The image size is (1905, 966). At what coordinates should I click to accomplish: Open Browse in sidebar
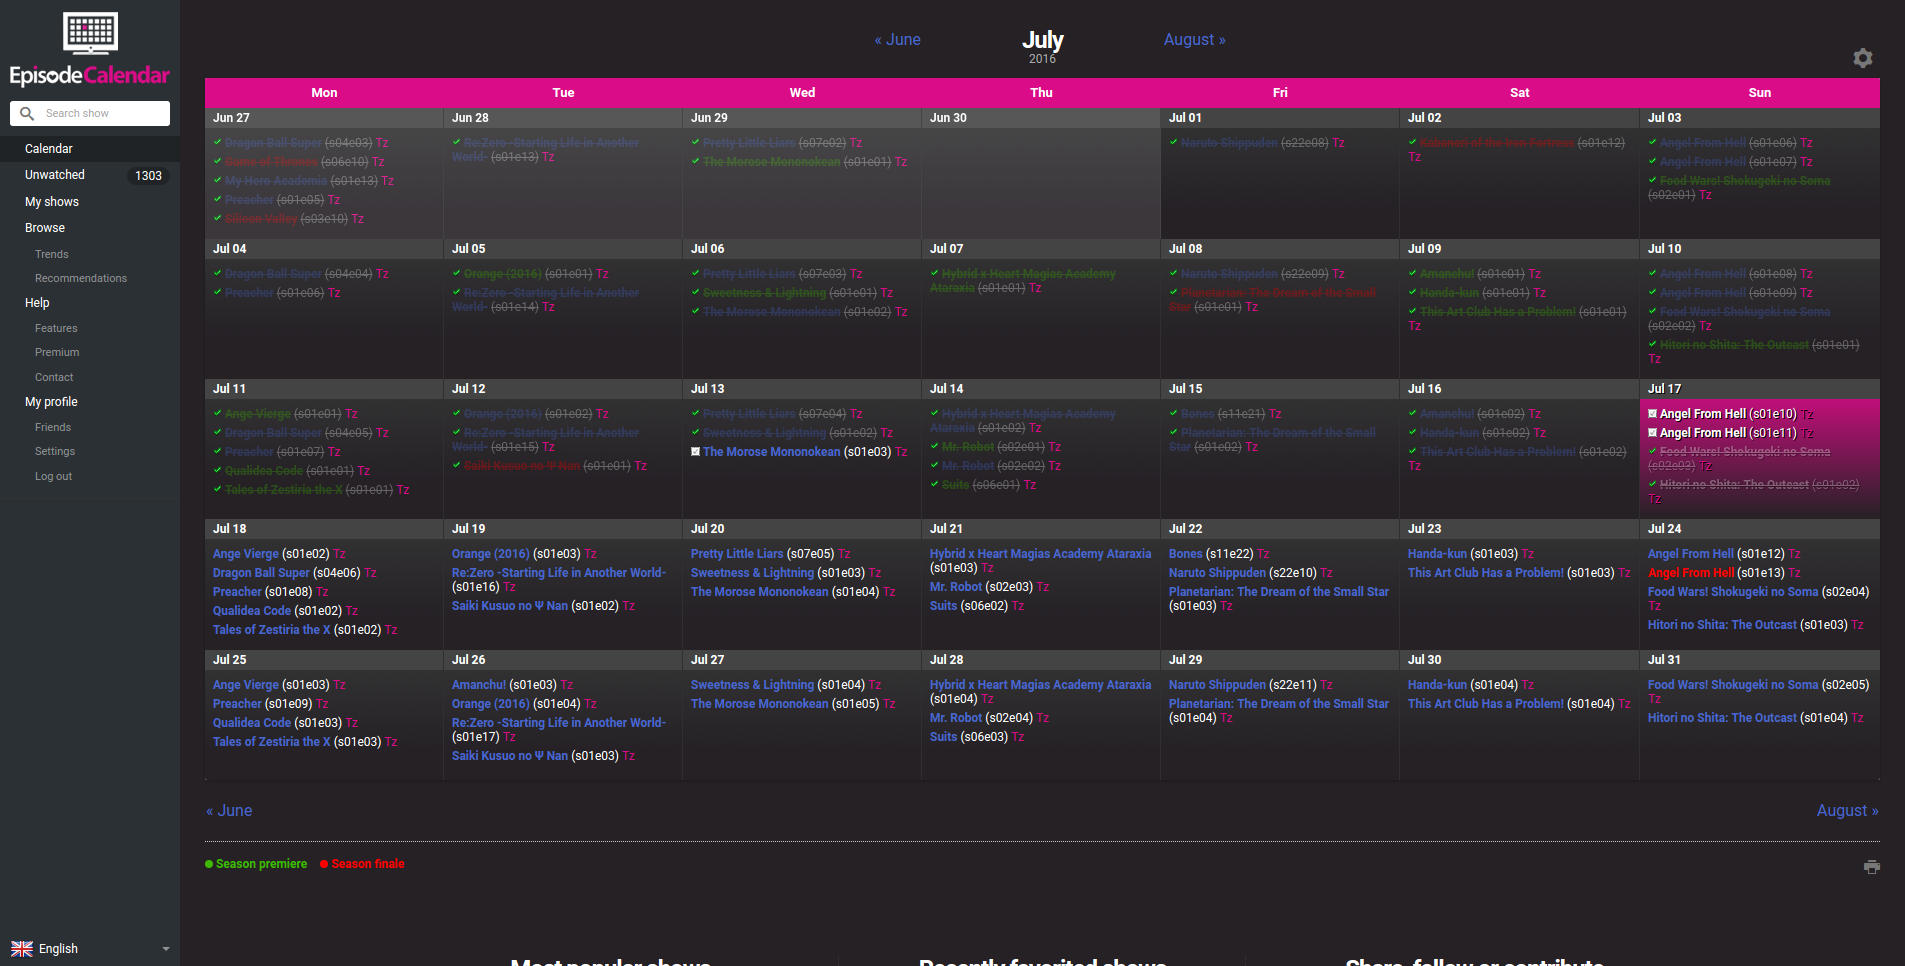coord(45,228)
